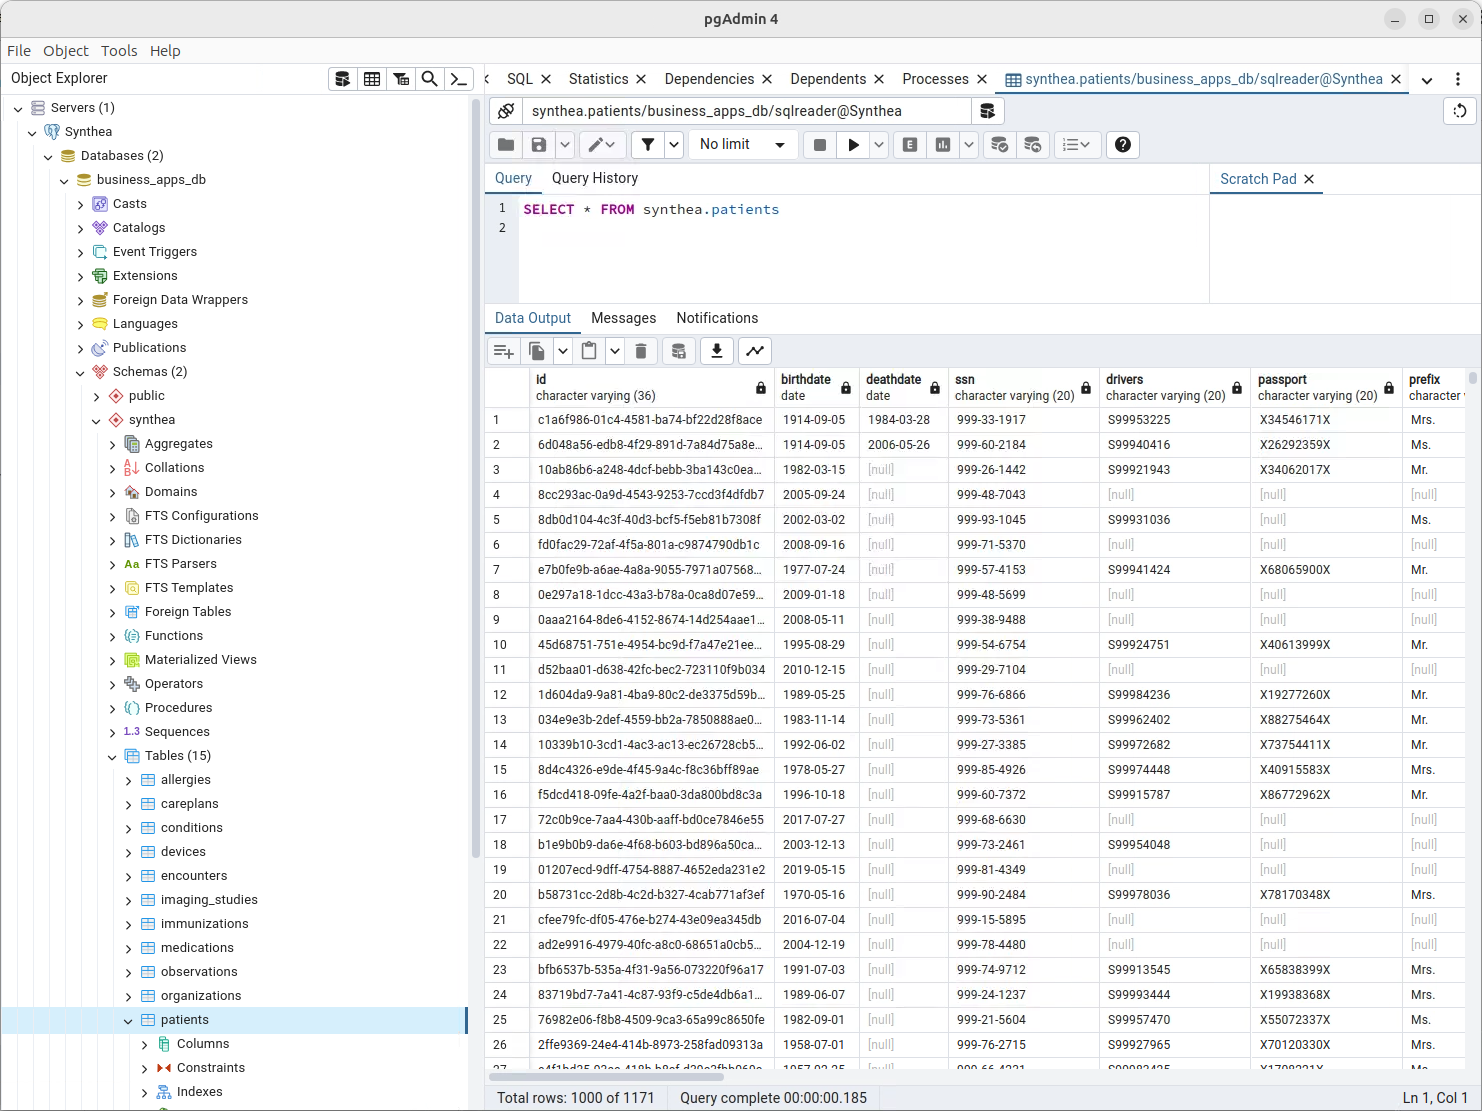Open the Graph Visualiser icon
Viewport: 1482px width, 1111px height.
(755, 351)
